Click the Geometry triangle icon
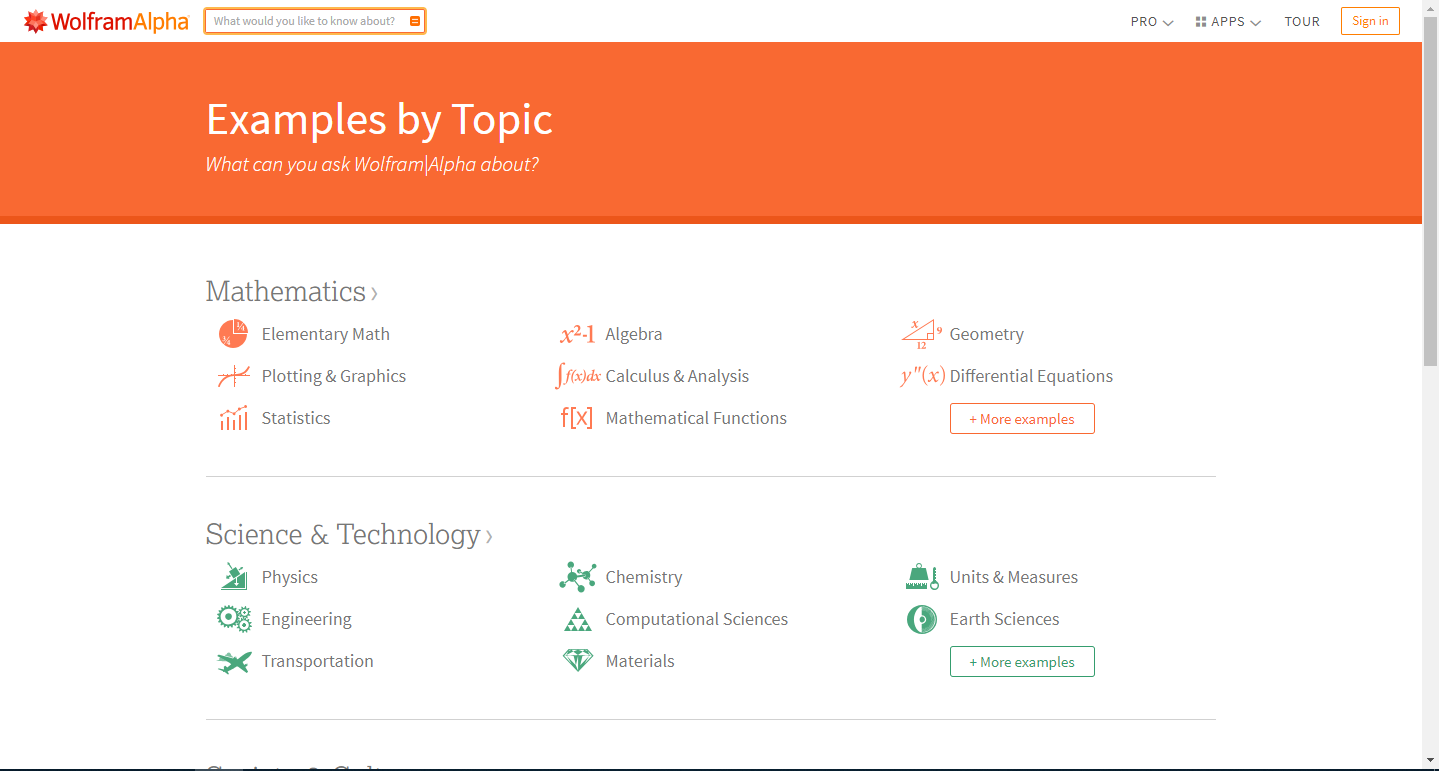 pyautogui.click(x=921, y=334)
